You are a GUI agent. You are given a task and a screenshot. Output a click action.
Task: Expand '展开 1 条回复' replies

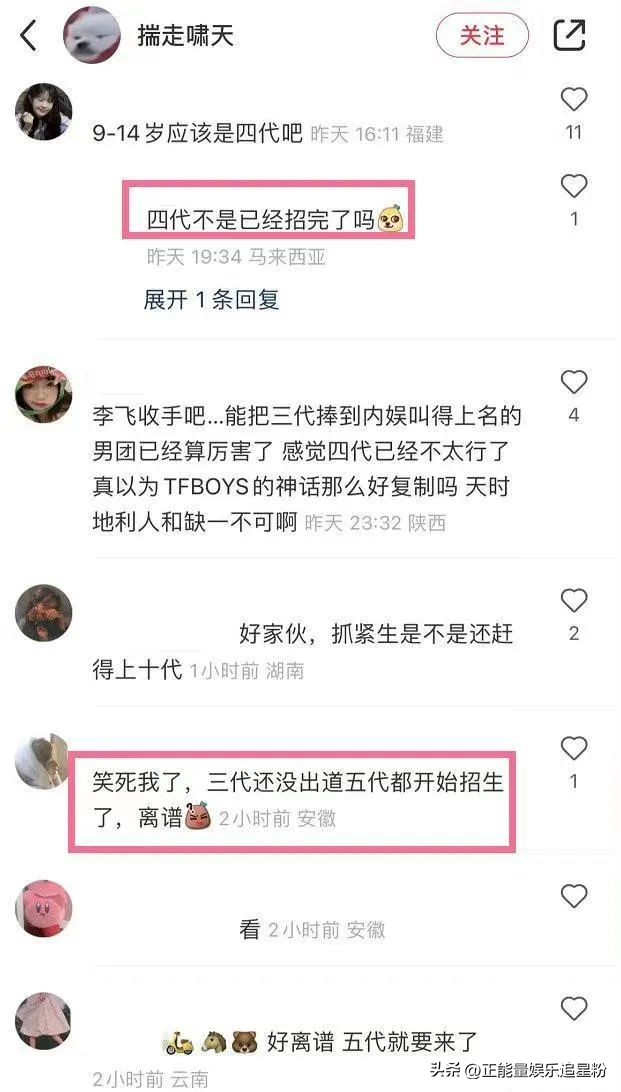(212, 299)
